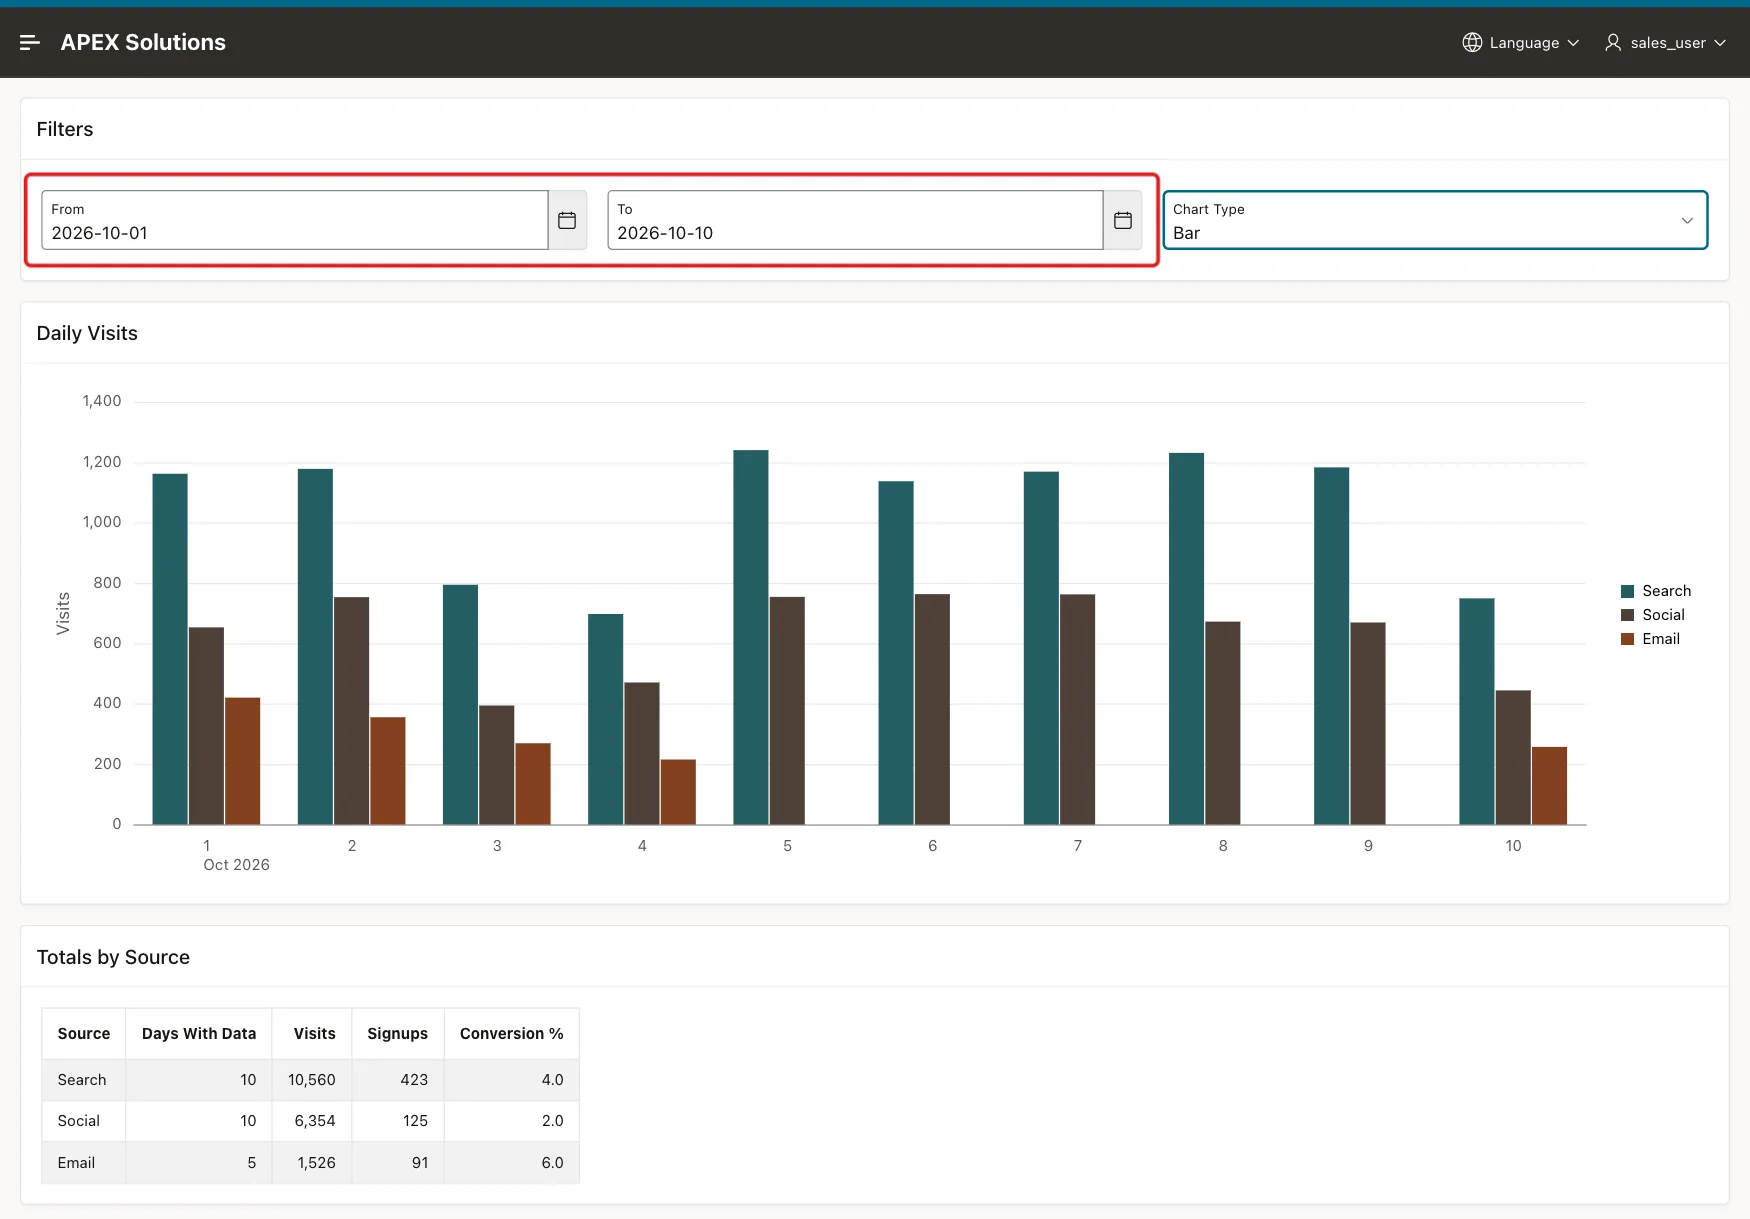1750x1219 pixels.
Task: Click the sales_user profile icon
Action: pos(1613,42)
